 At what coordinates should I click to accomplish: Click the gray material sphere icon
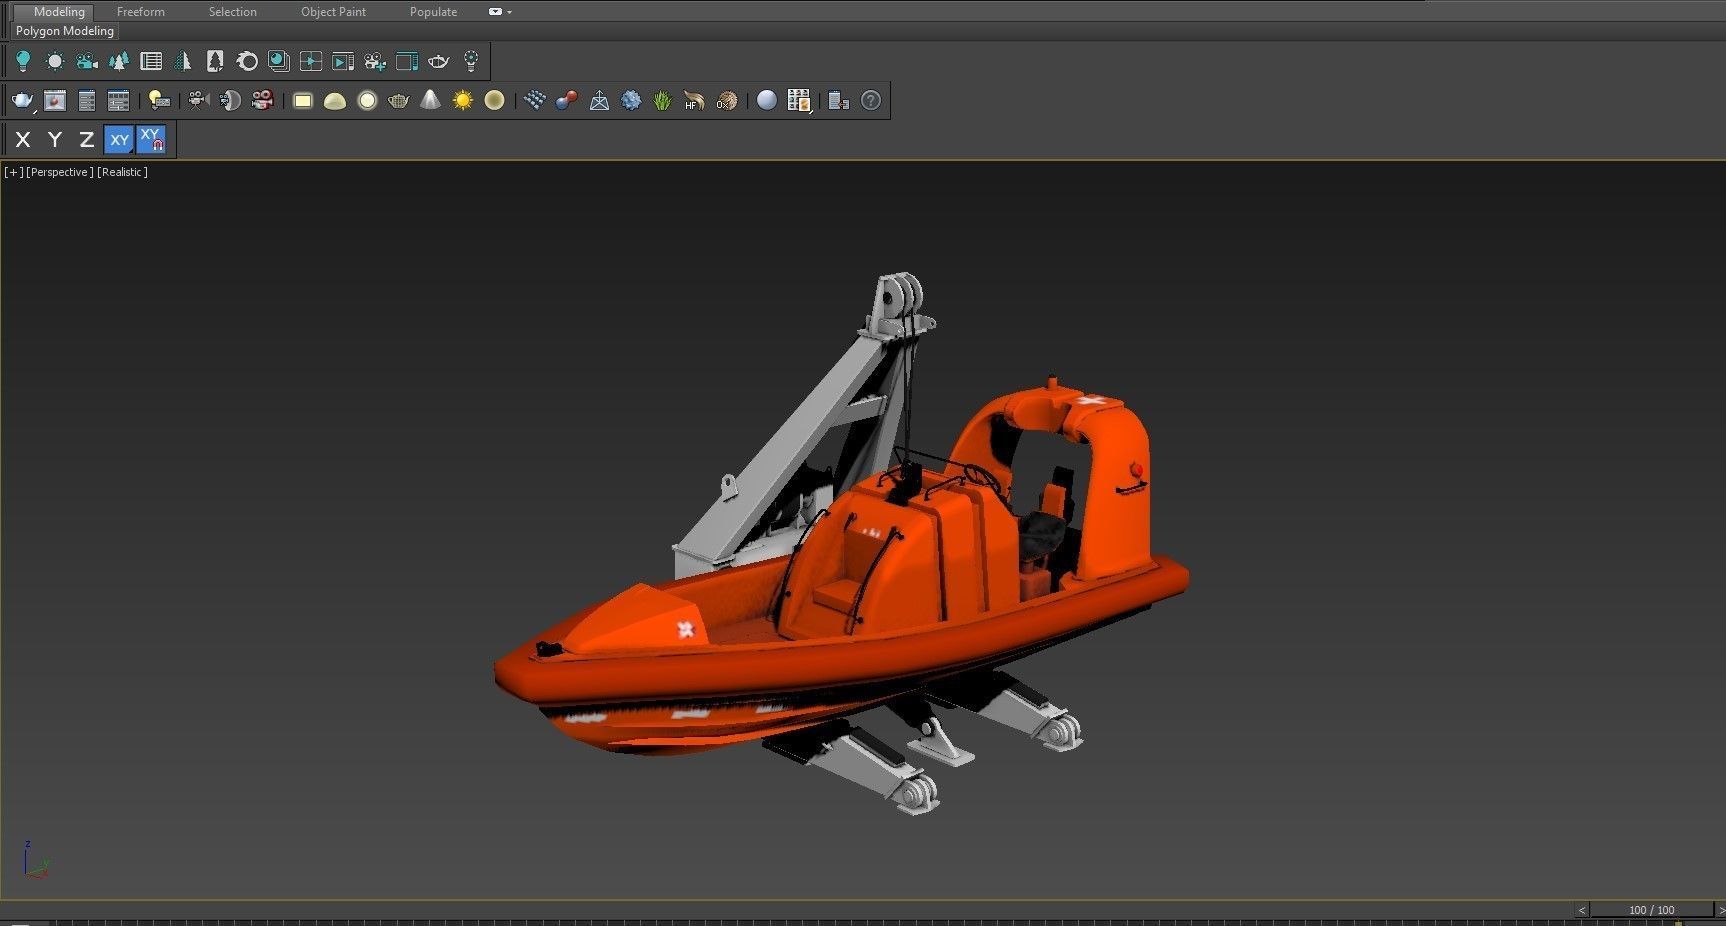click(767, 100)
